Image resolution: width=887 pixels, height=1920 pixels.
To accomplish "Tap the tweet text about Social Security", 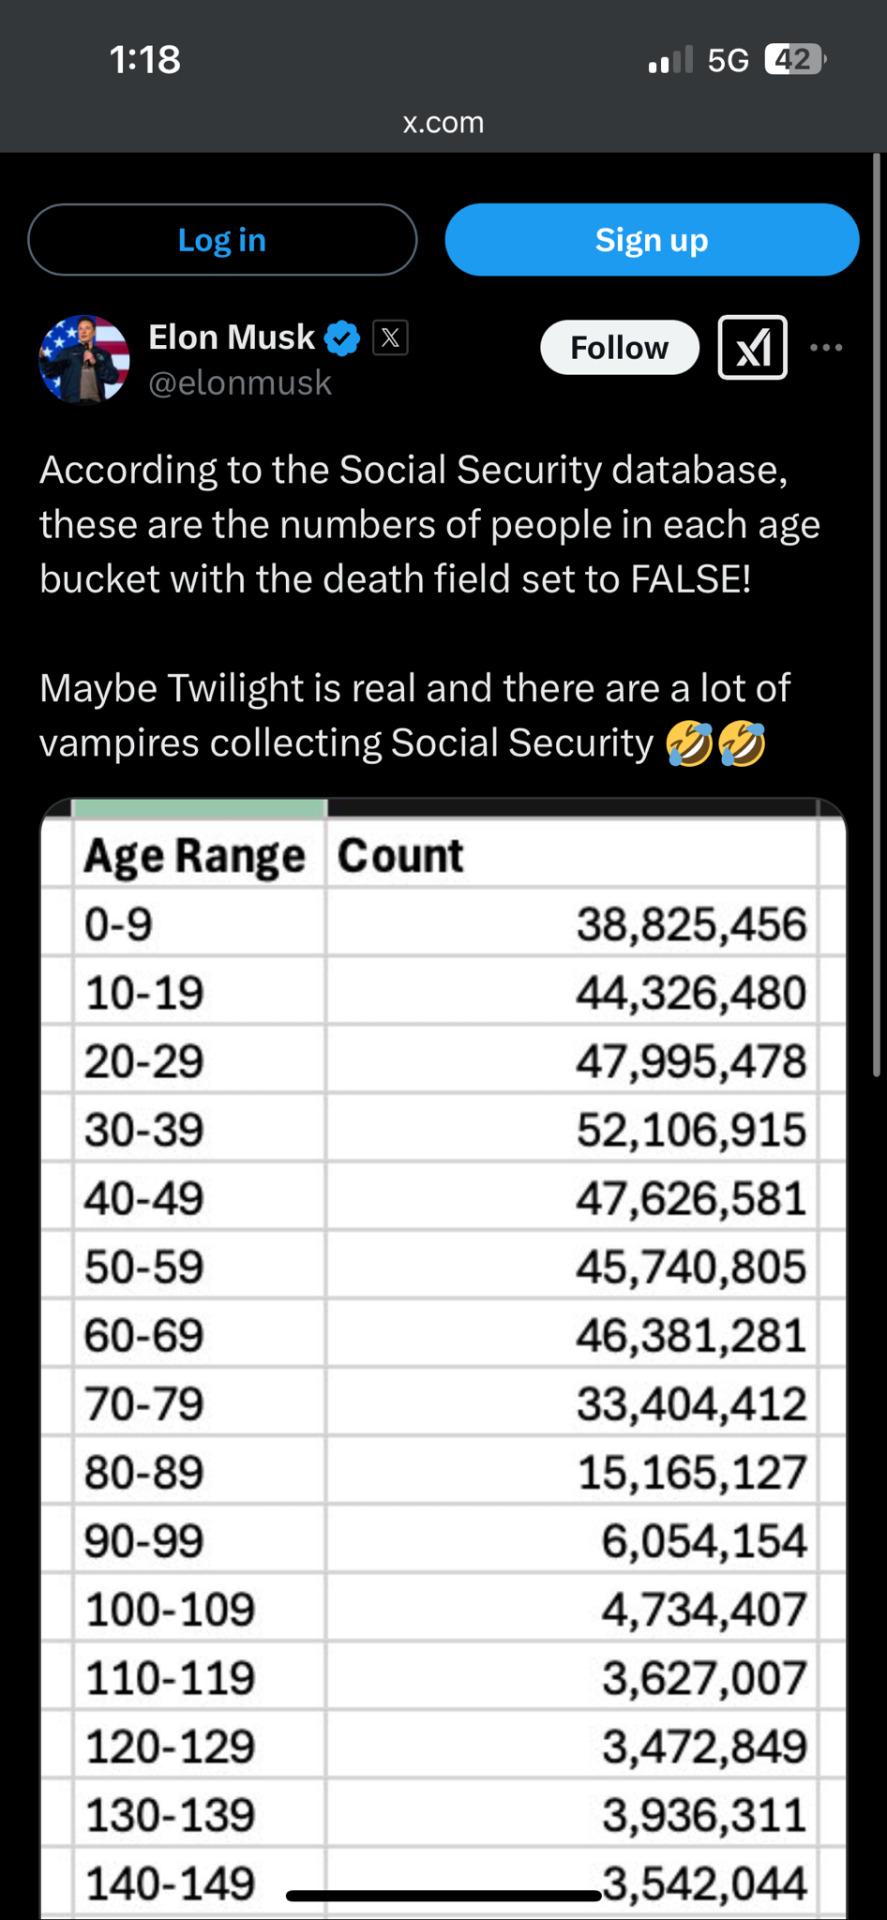I will tap(430, 606).
